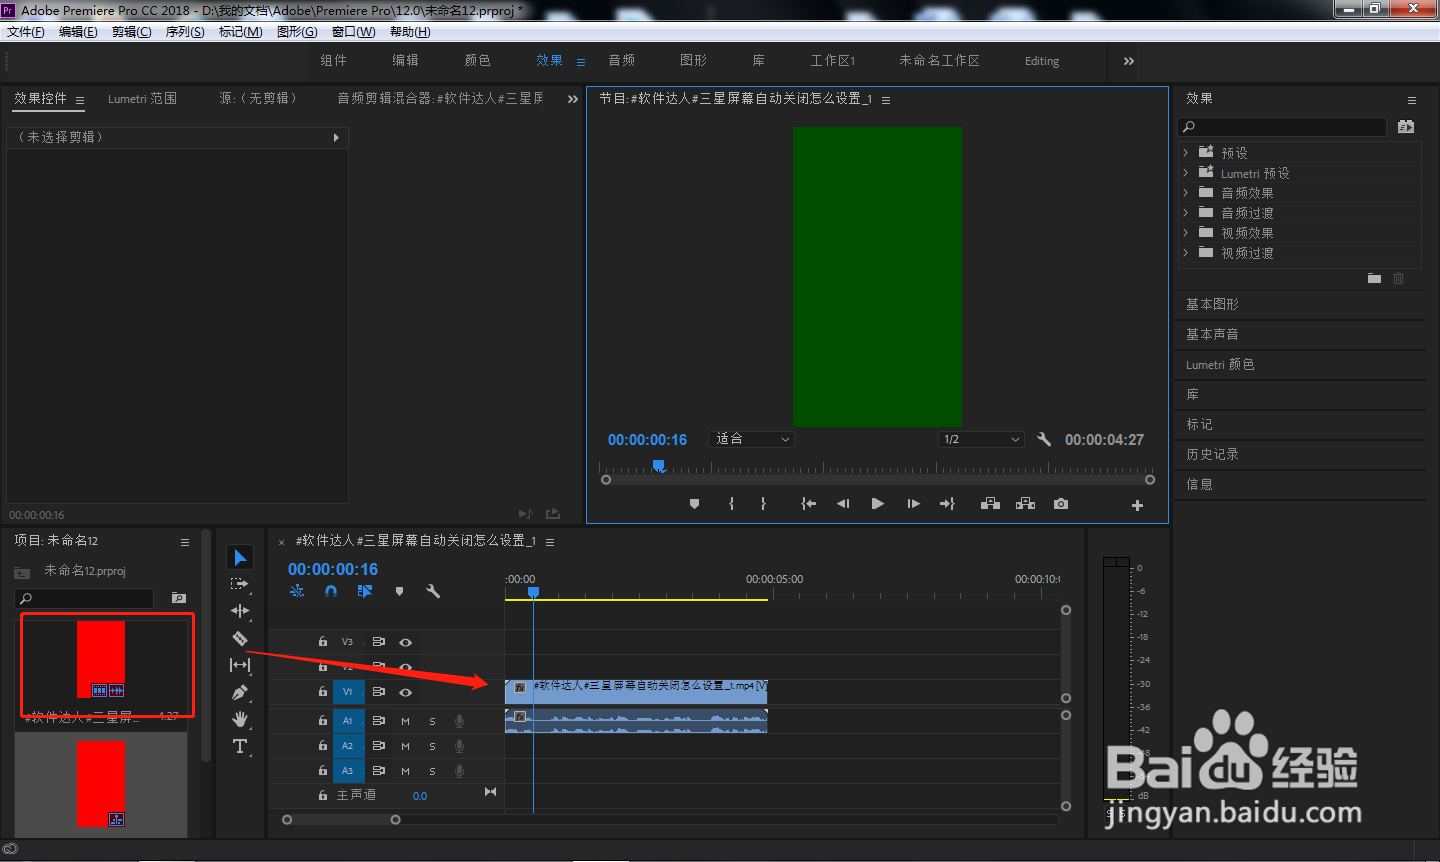Click the program monitor playhead marker
The height and width of the screenshot is (862, 1440).
(658, 466)
